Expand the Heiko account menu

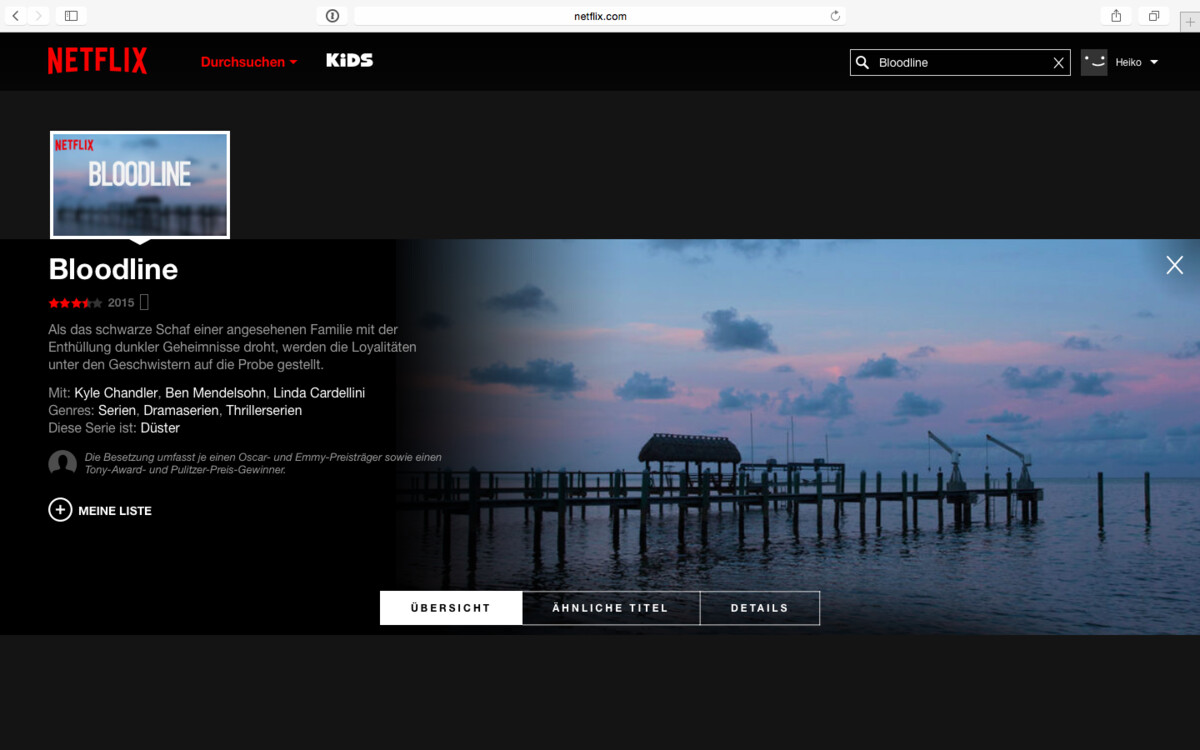pos(1137,62)
